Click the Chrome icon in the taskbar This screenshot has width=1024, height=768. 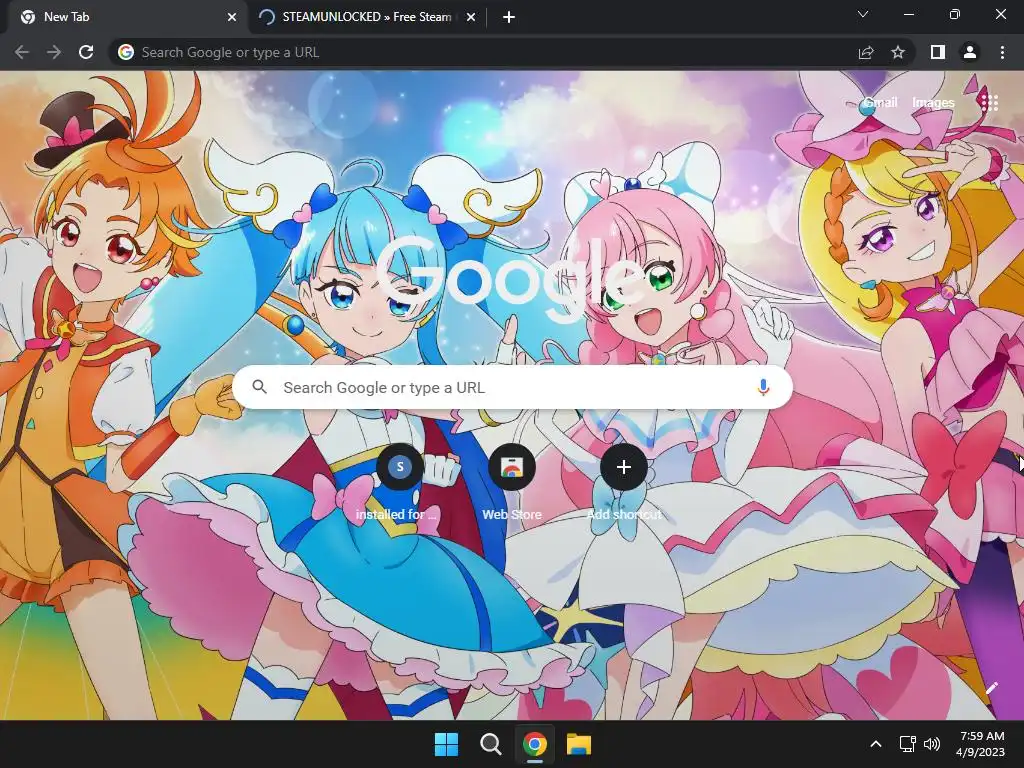(x=534, y=744)
